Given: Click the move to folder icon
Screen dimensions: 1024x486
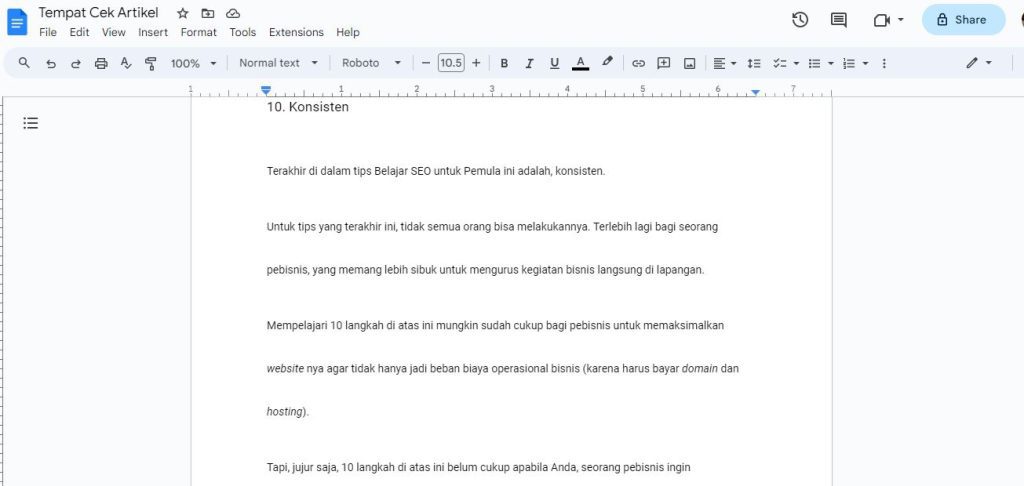Looking at the screenshot, I should point(208,13).
